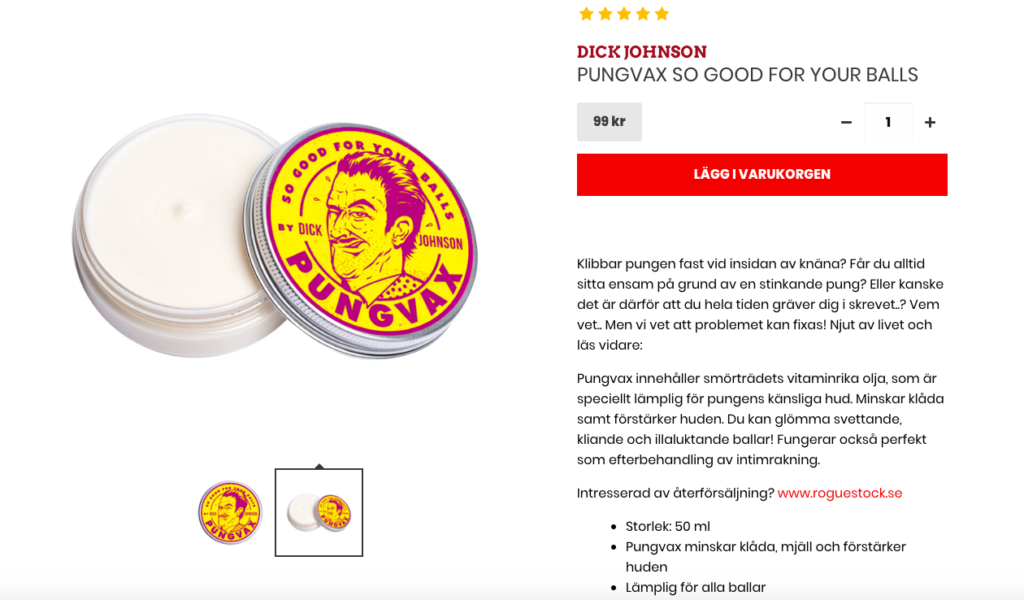This screenshot has height=600, width=1024.
Task: Click the plus quantity icon
Action: [930, 122]
